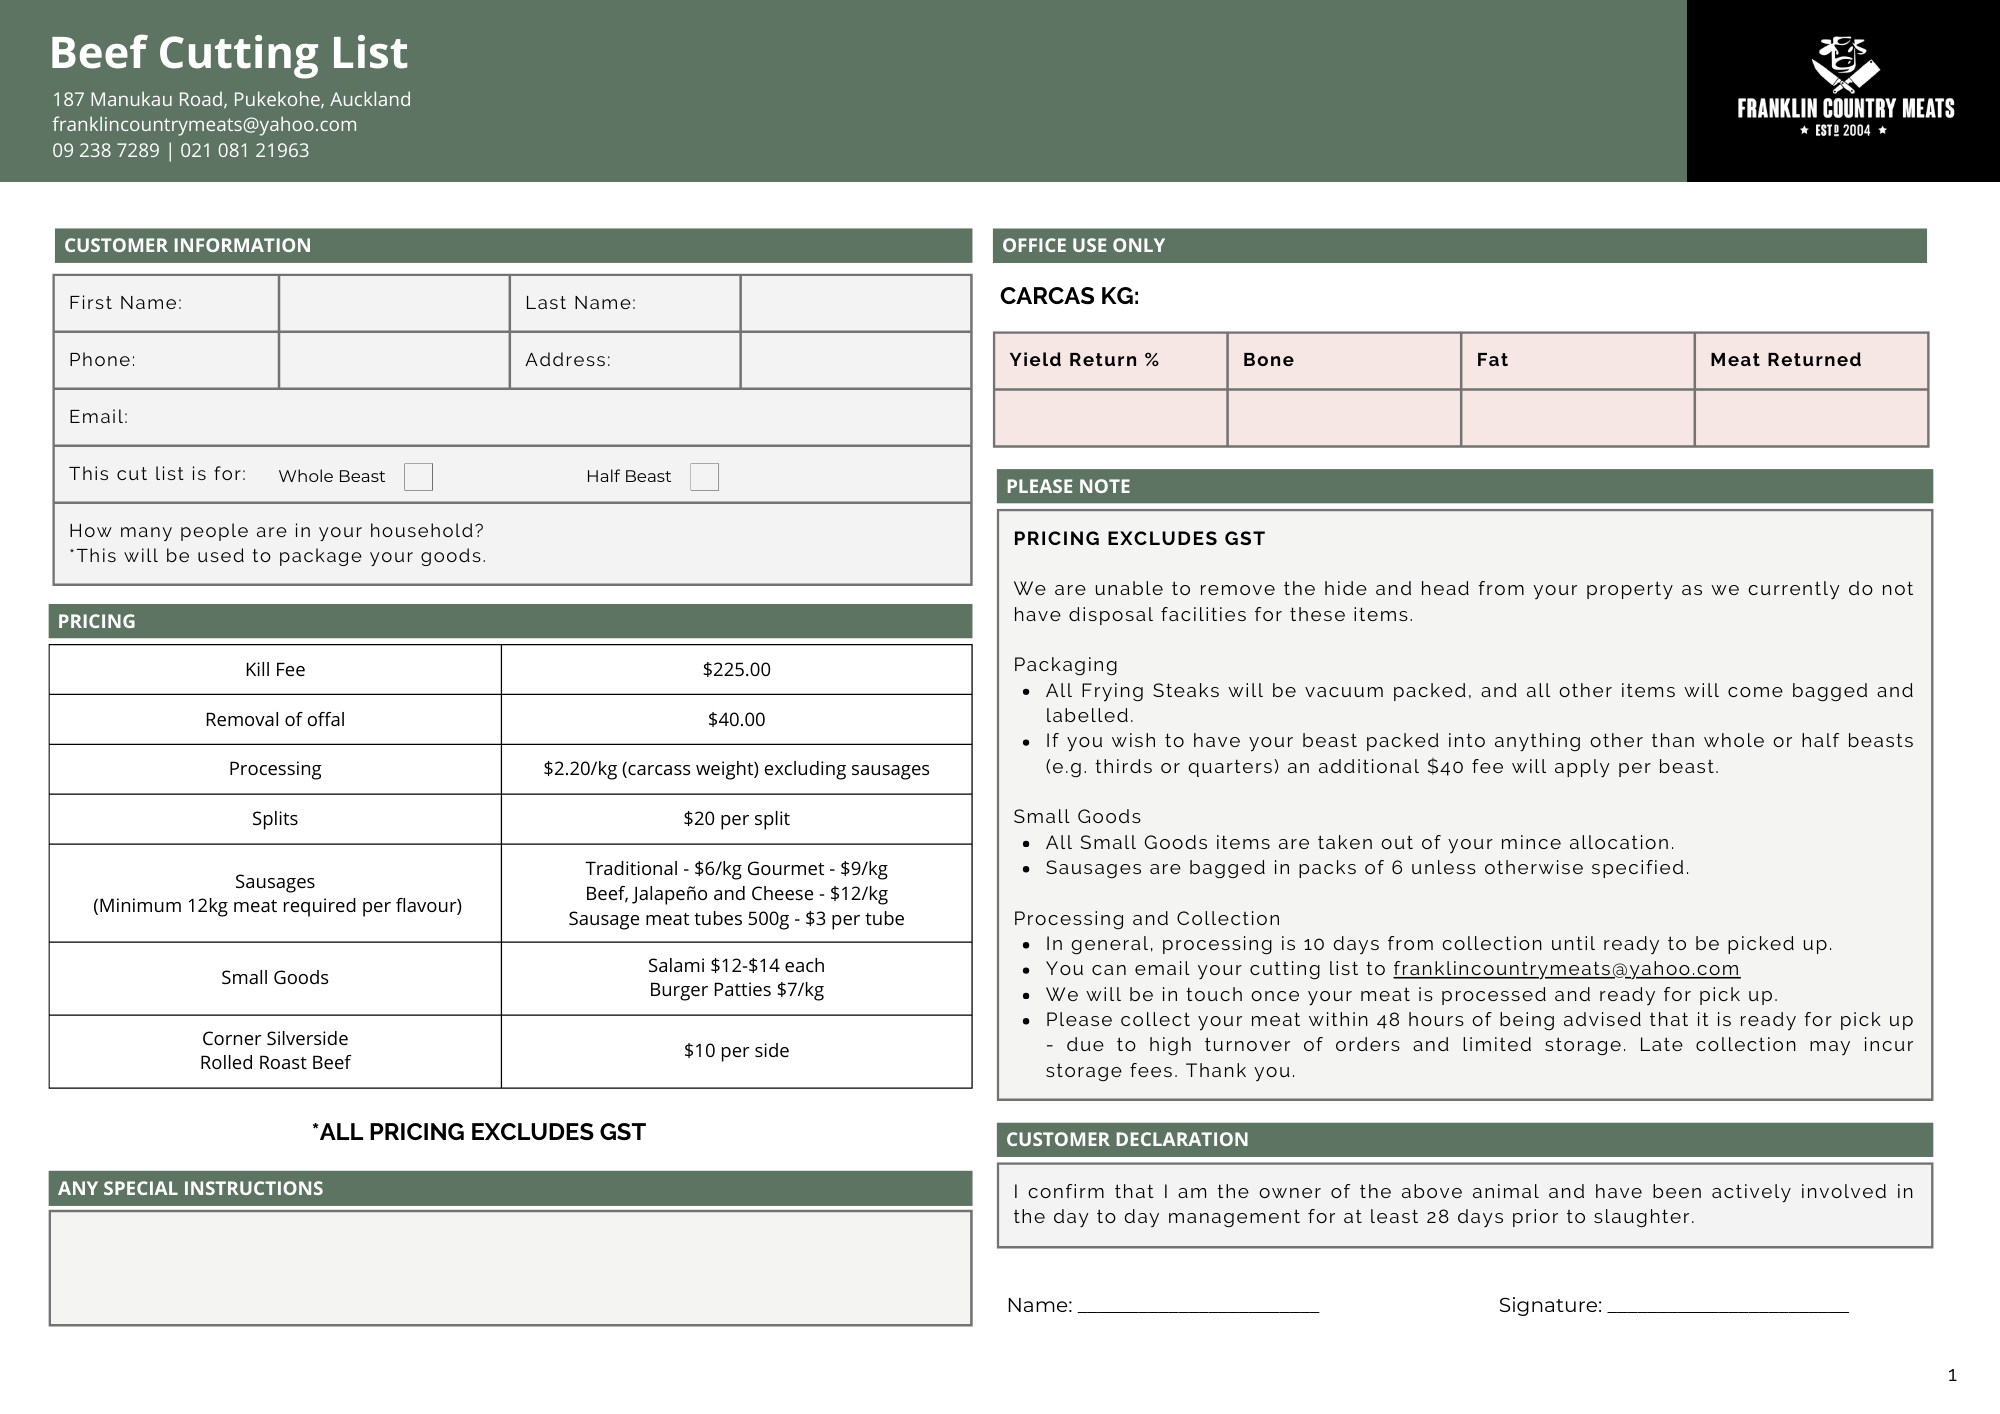Click the Signature line

tap(1728, 1305)
